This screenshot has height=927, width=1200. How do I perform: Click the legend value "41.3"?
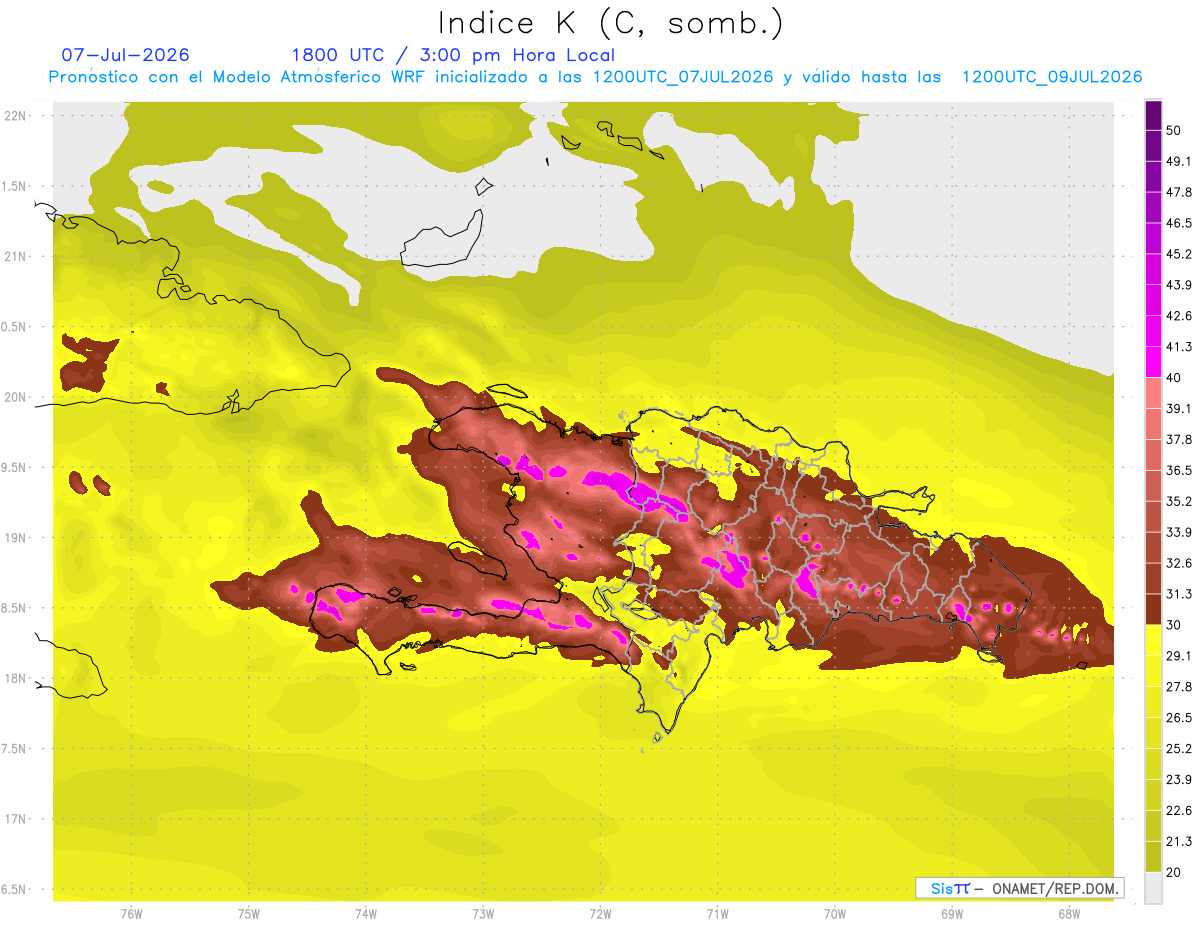click(x=1178, y=347)
